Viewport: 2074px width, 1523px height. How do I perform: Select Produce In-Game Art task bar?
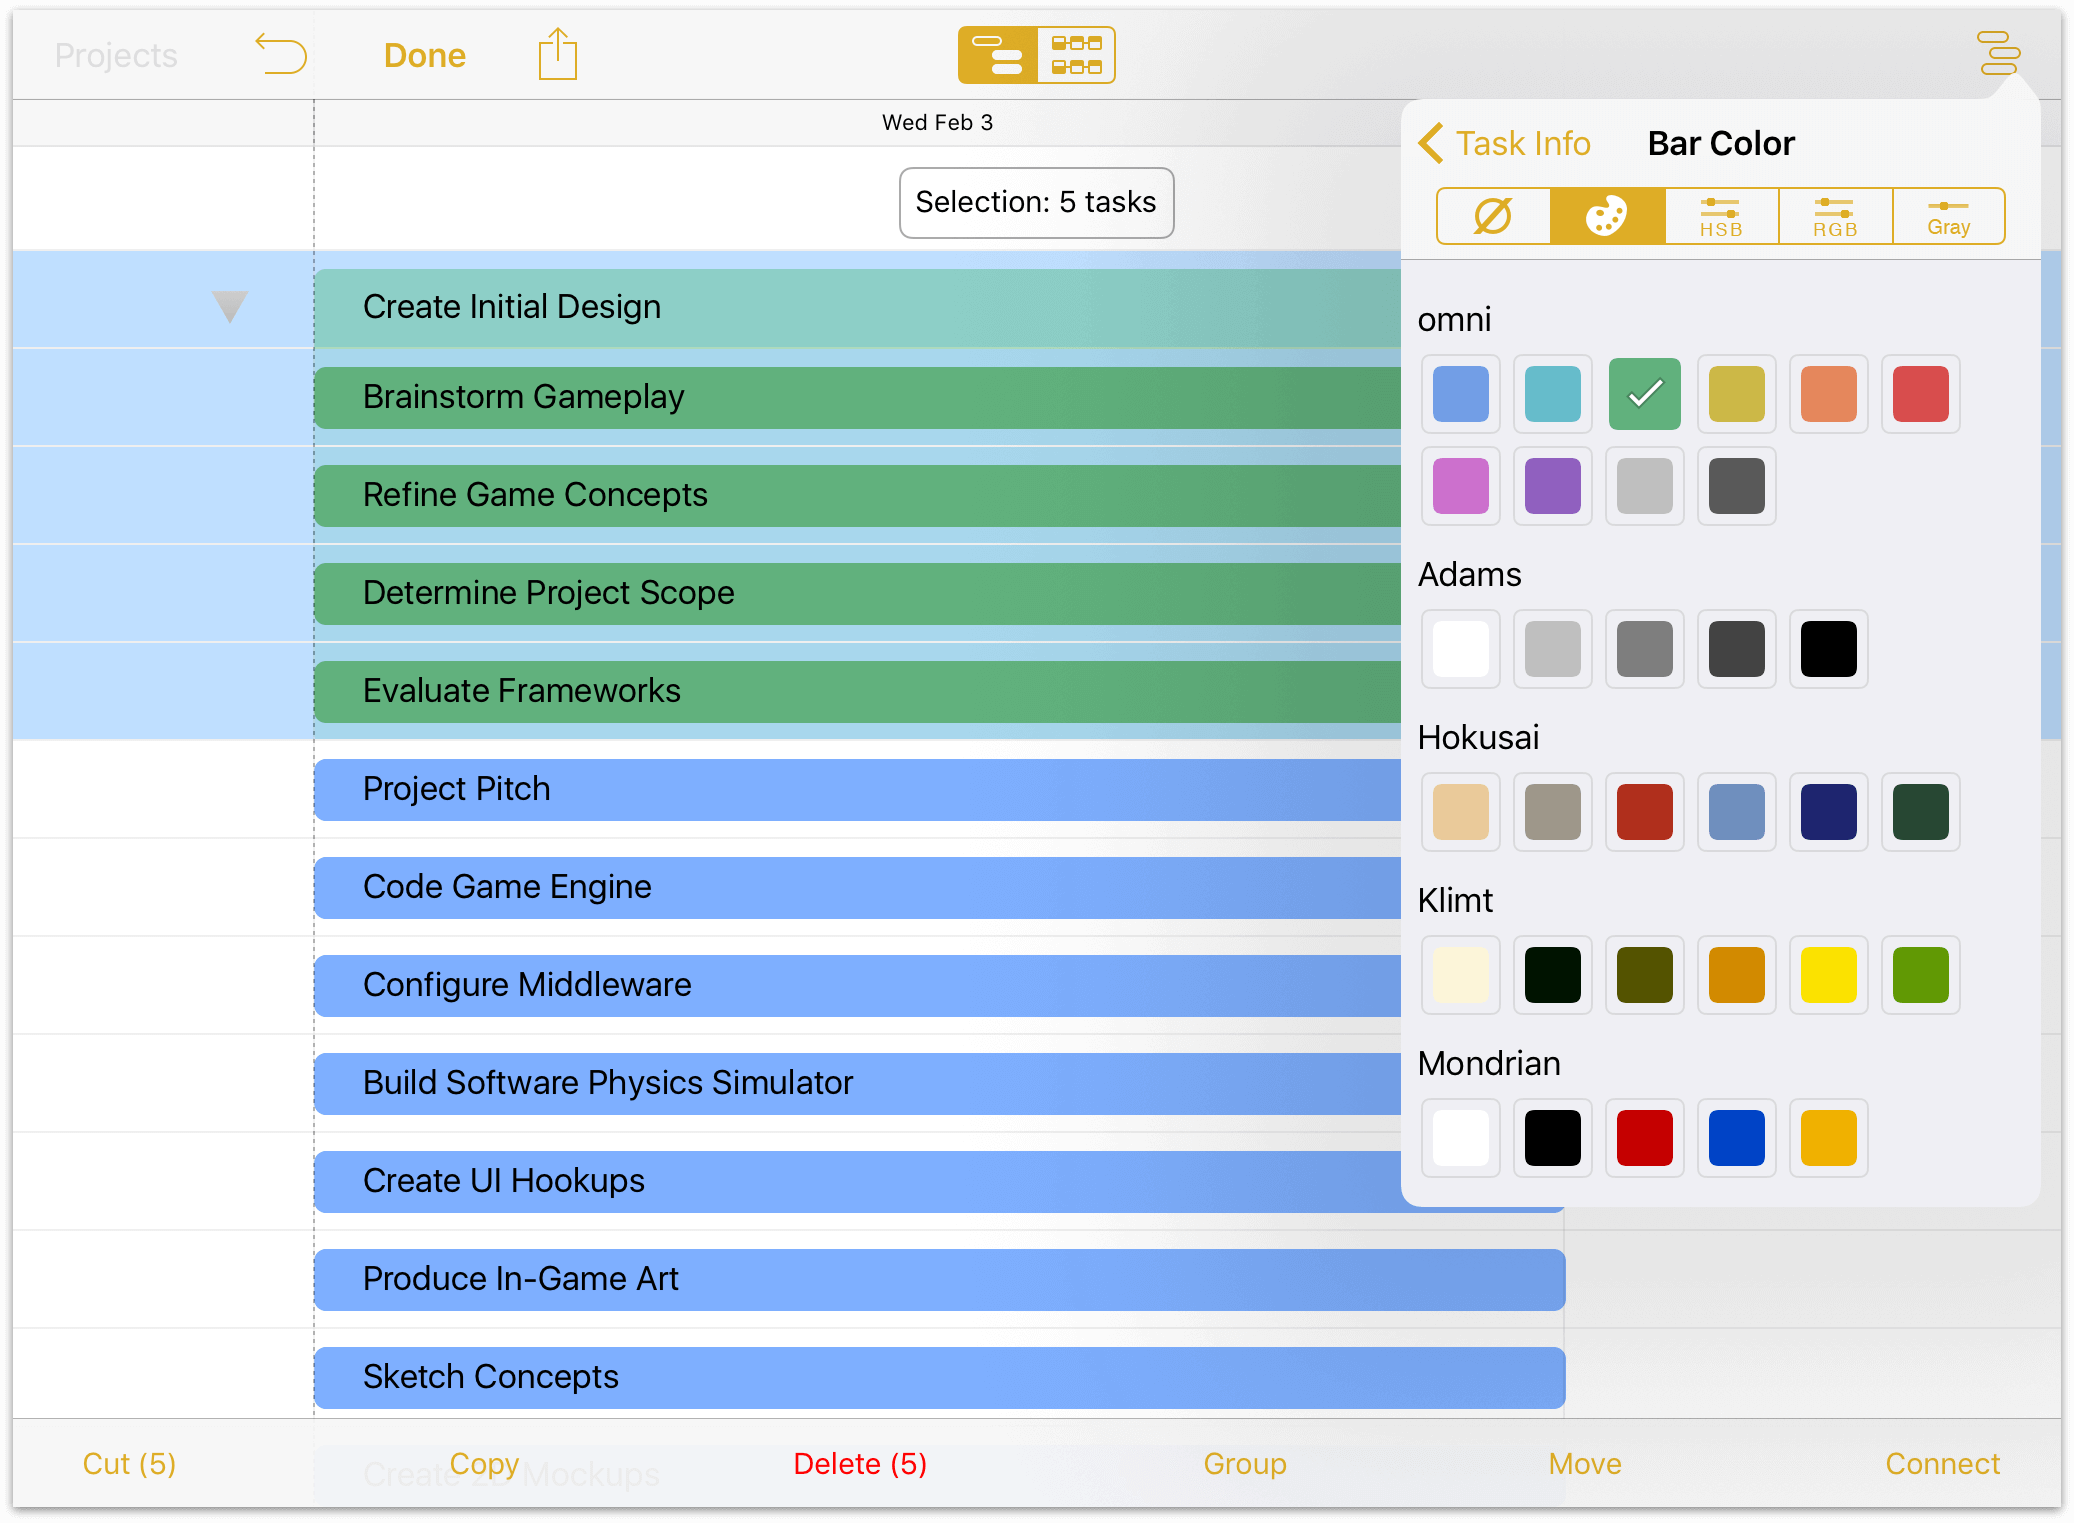940,1279
